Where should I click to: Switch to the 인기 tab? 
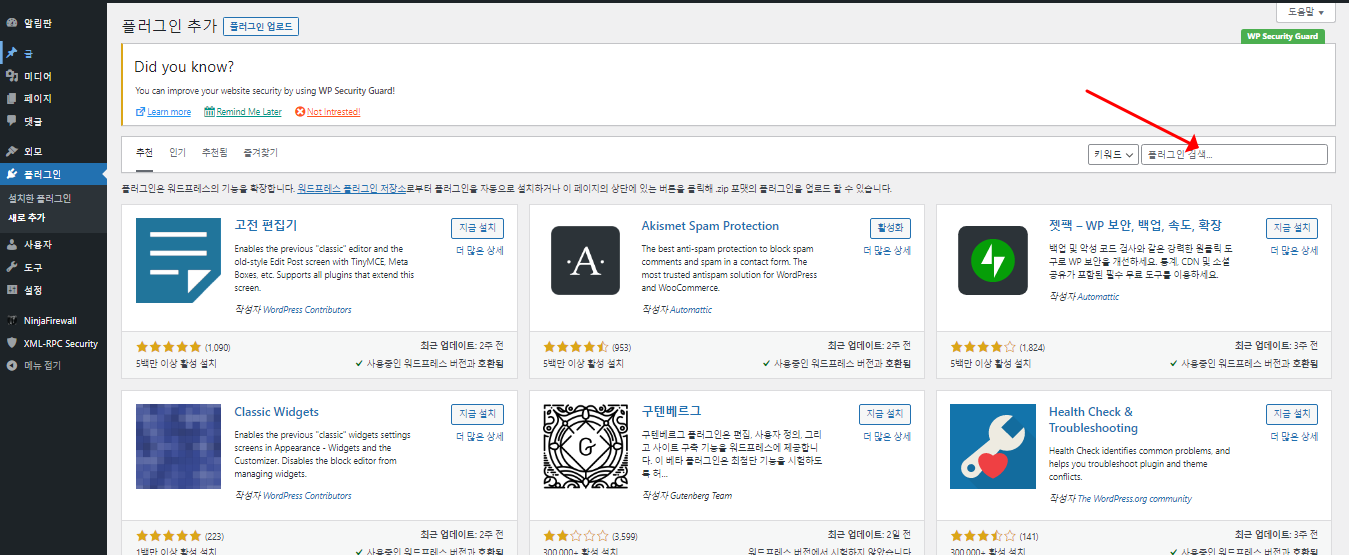[x=177, y=153]
